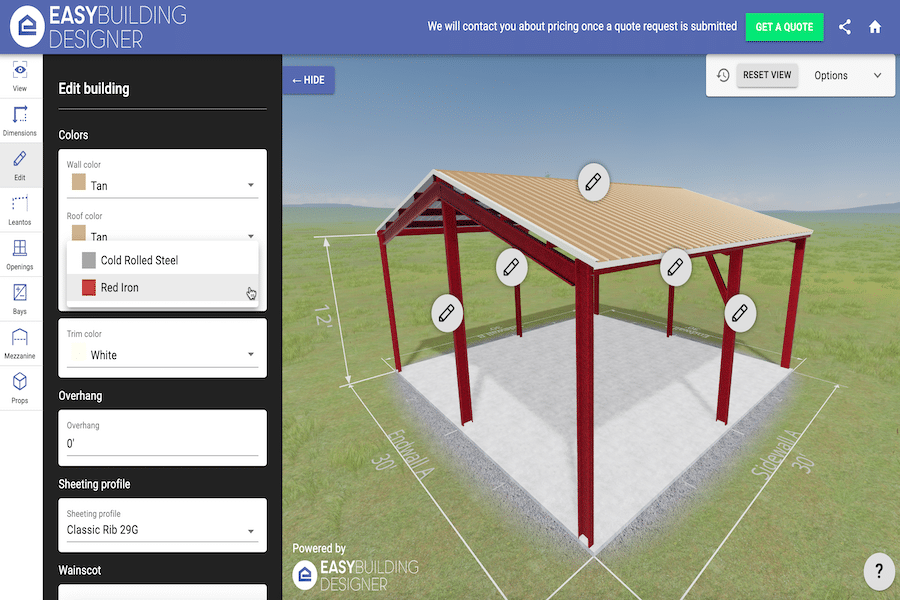Open the Bays sidebar tab

pos(20,299)
